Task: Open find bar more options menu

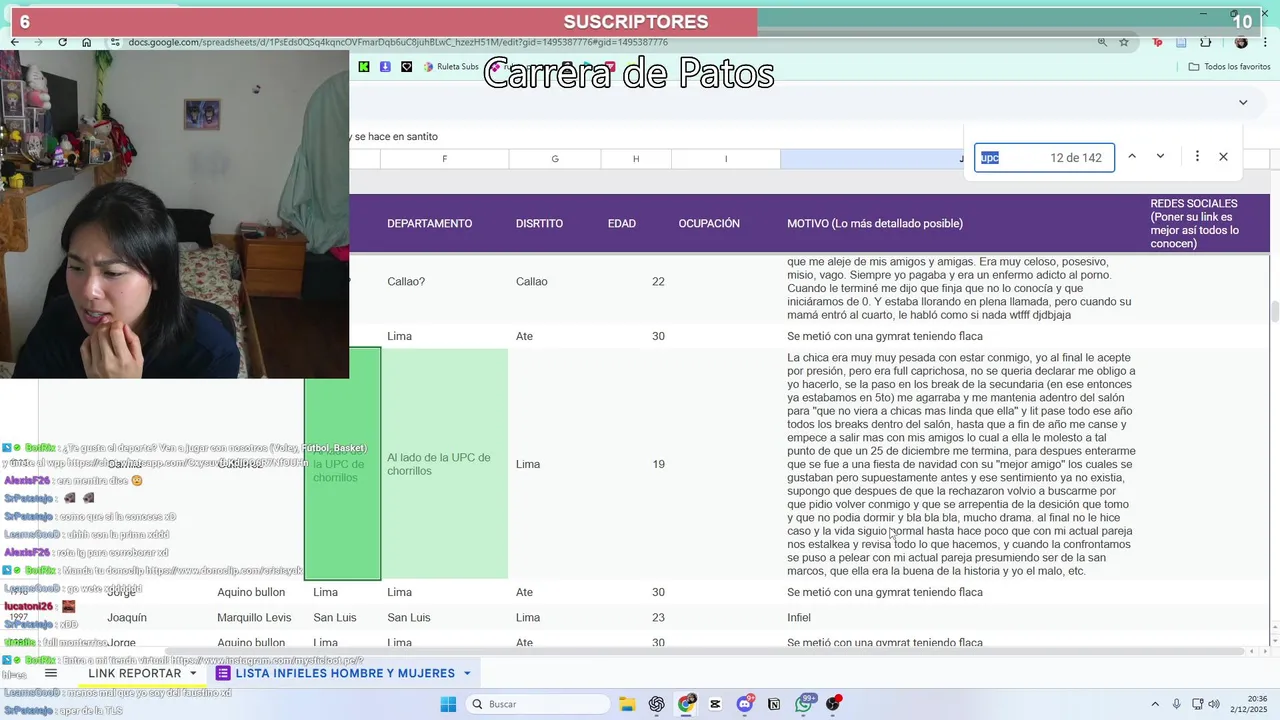Action: (1197, 156)
